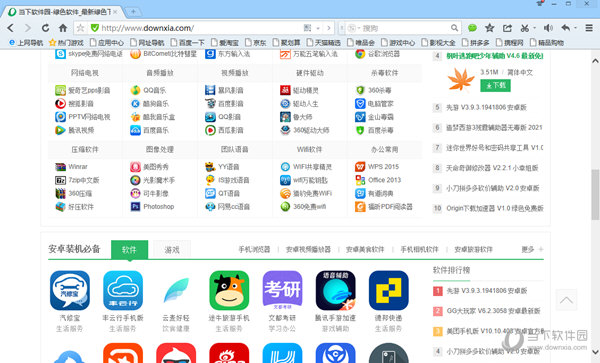Open the 京东 bookmark
Image resolution: width=600 pixels, height=363 pixels.
click(256, 42)
